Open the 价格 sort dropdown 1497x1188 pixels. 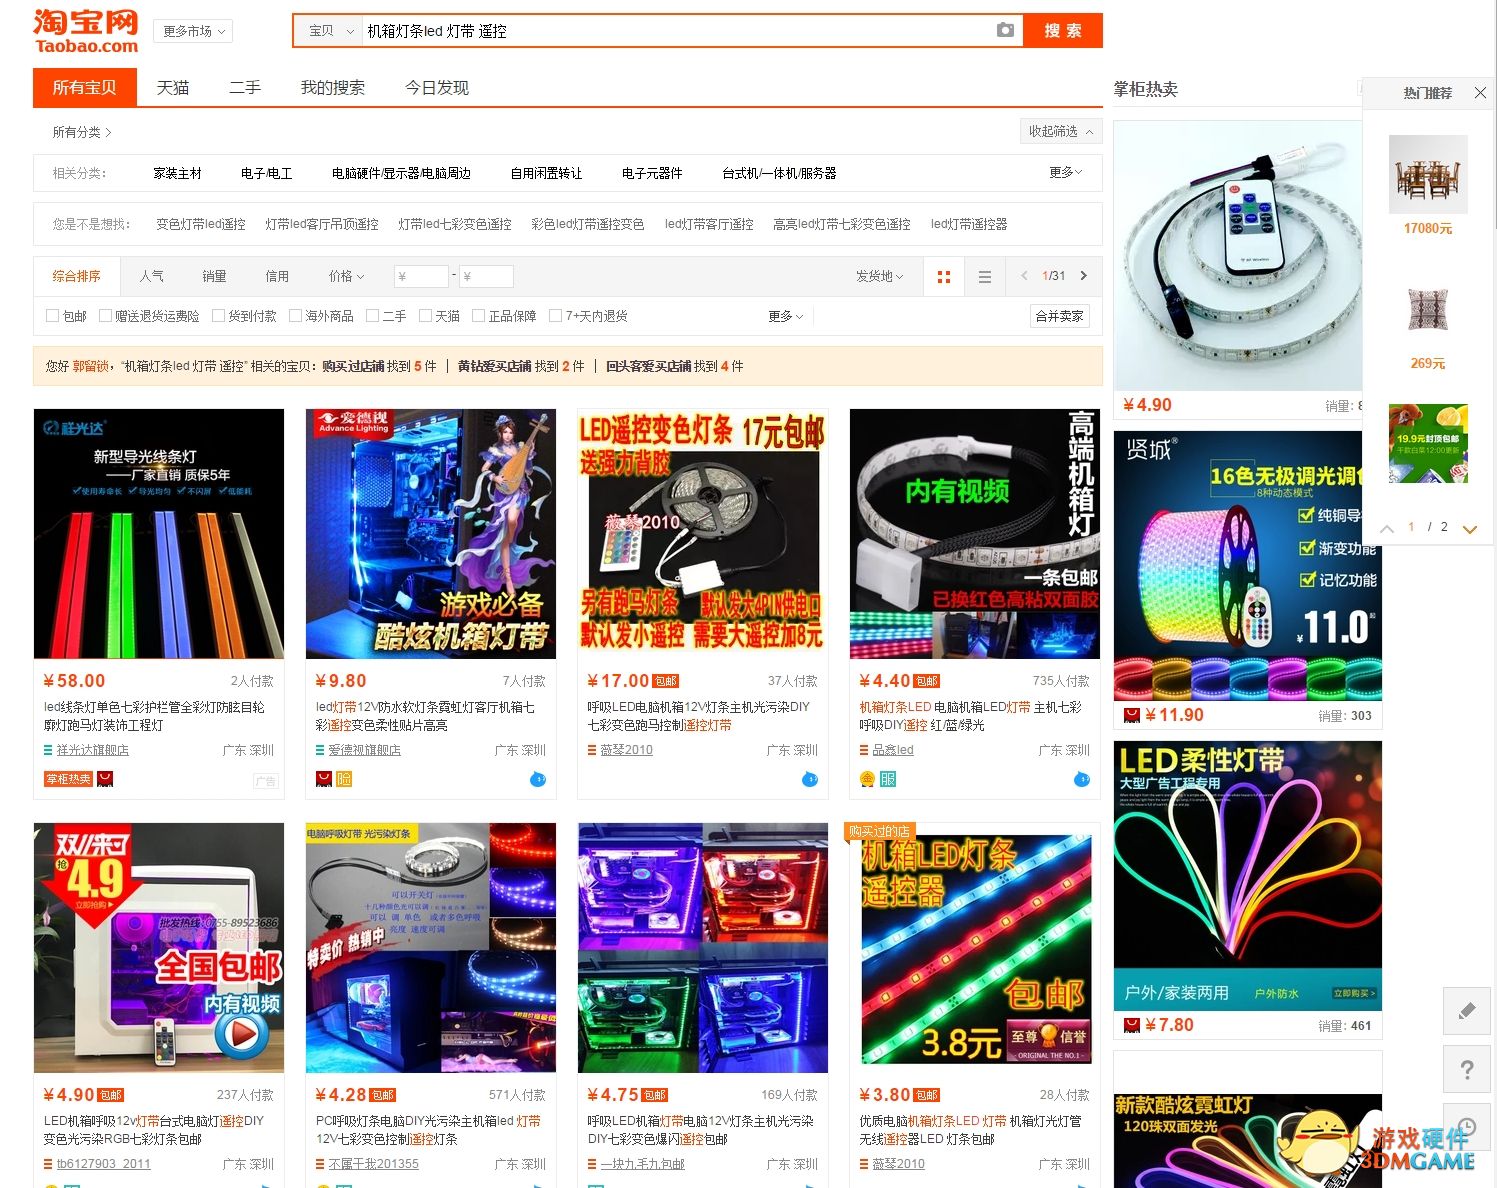[346, 276]
